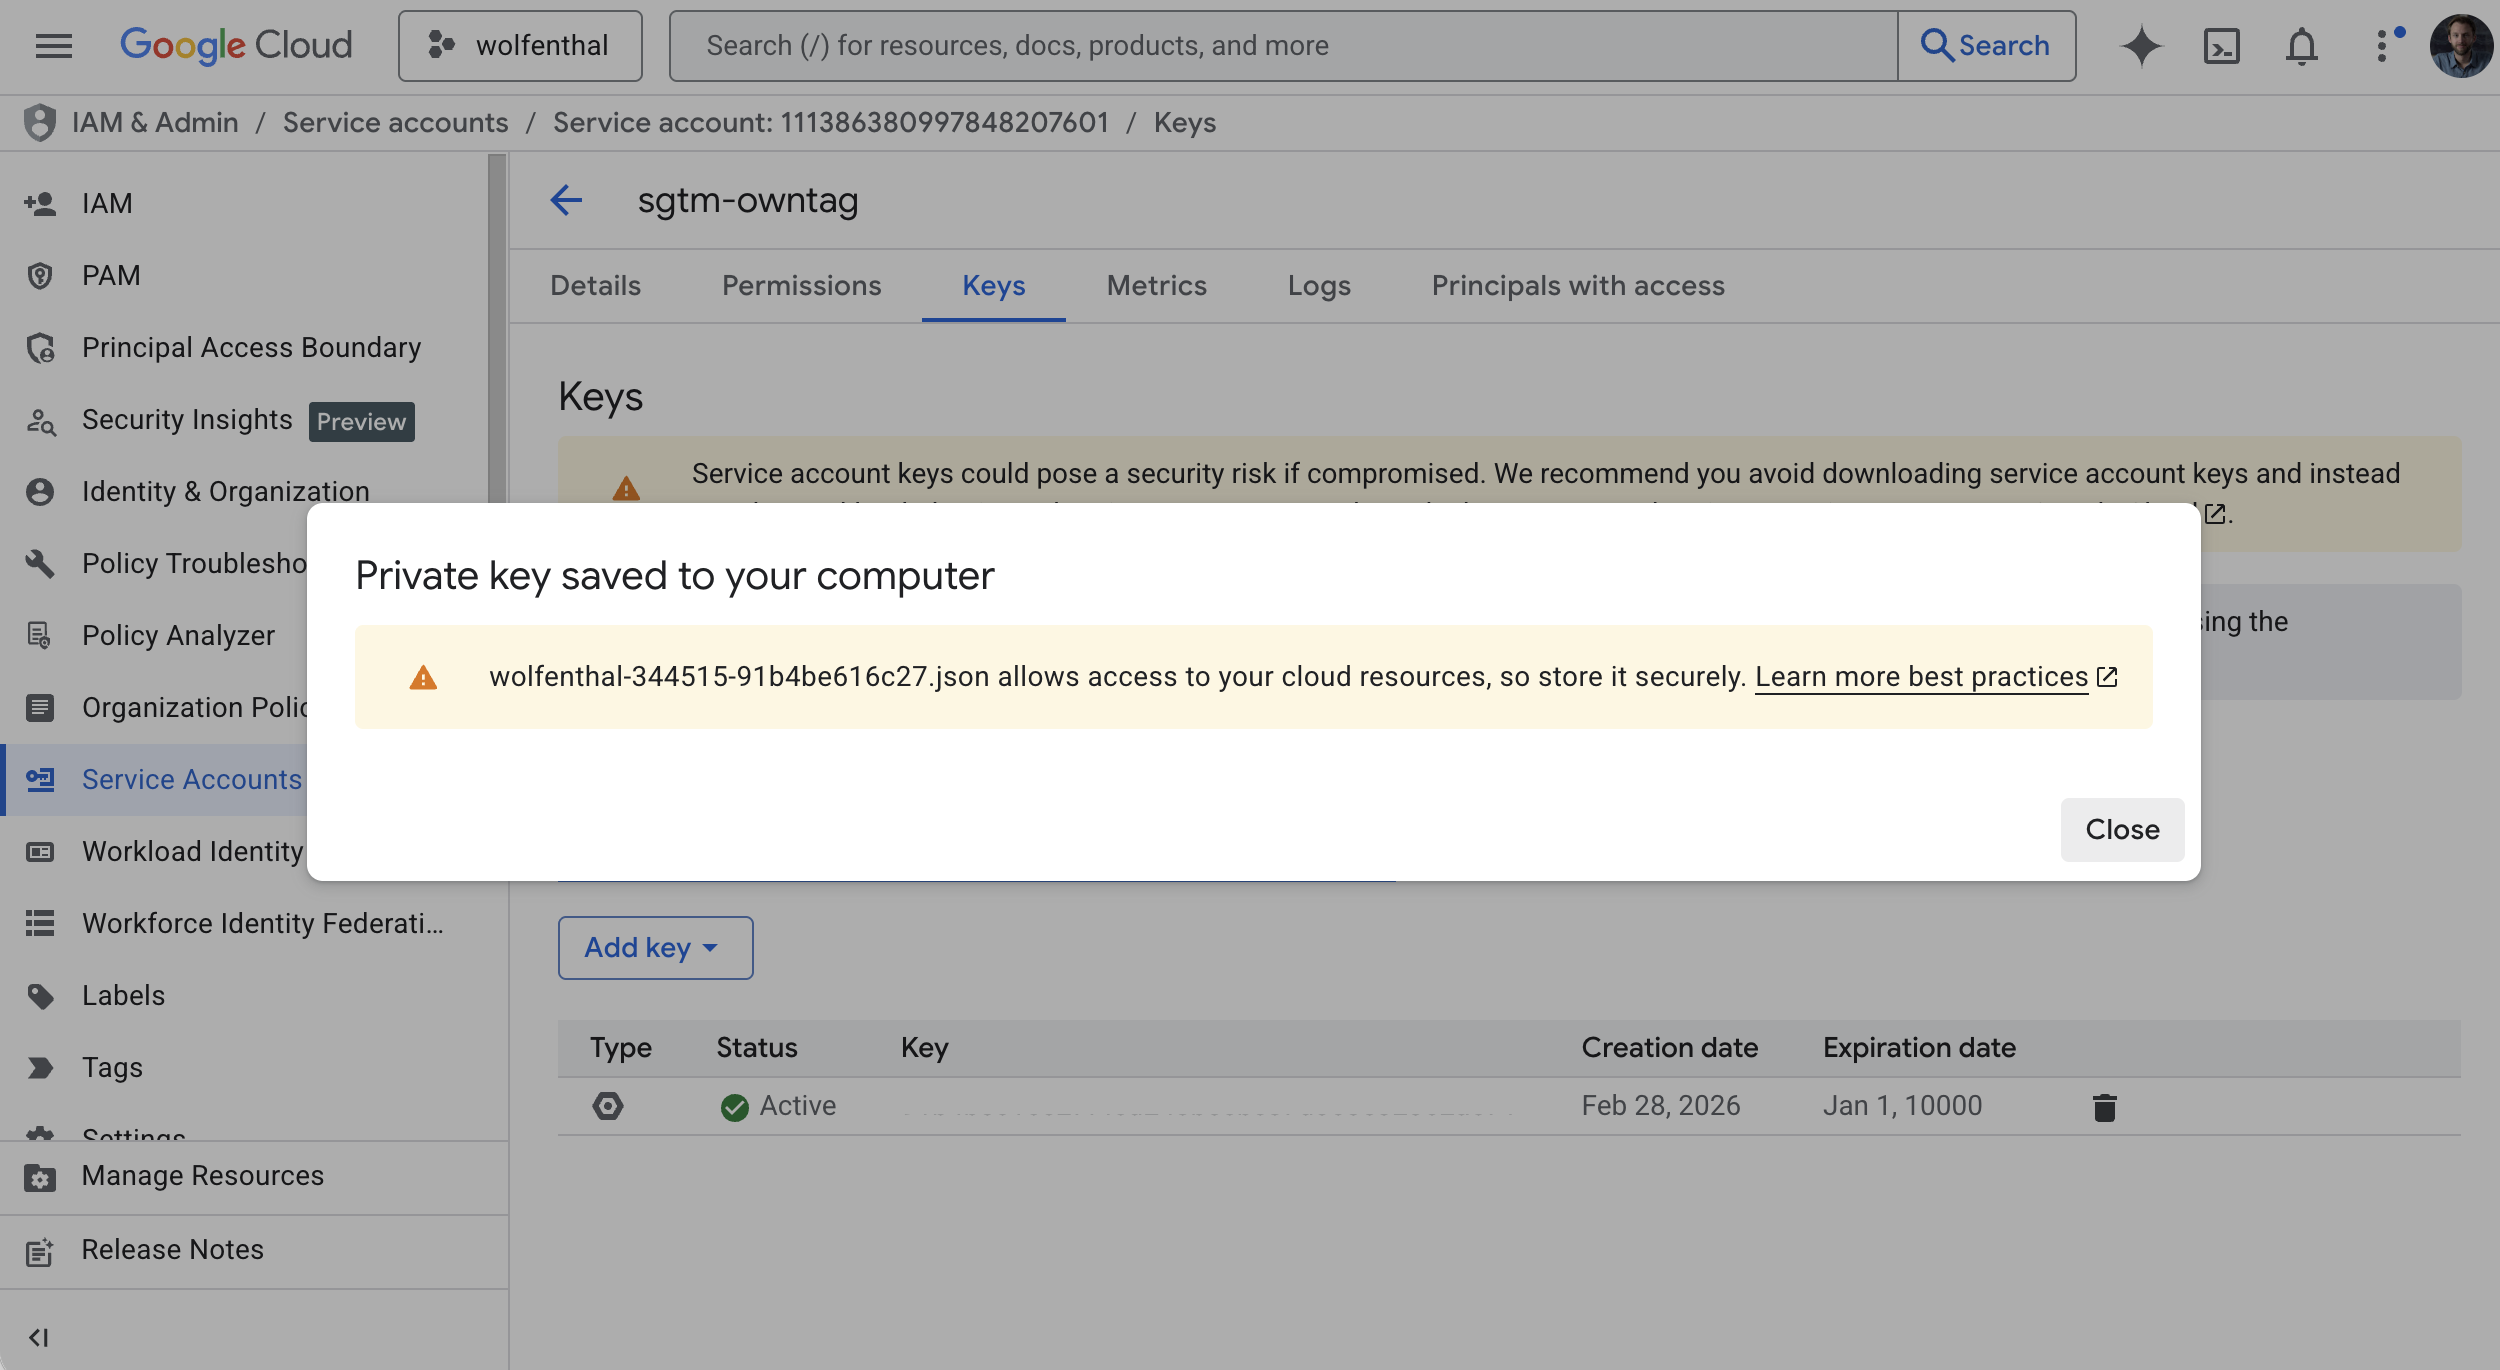Click the back arrow beside sgtm-owntag
This screenshot has height=1370, width=2500.
point(566,200)
